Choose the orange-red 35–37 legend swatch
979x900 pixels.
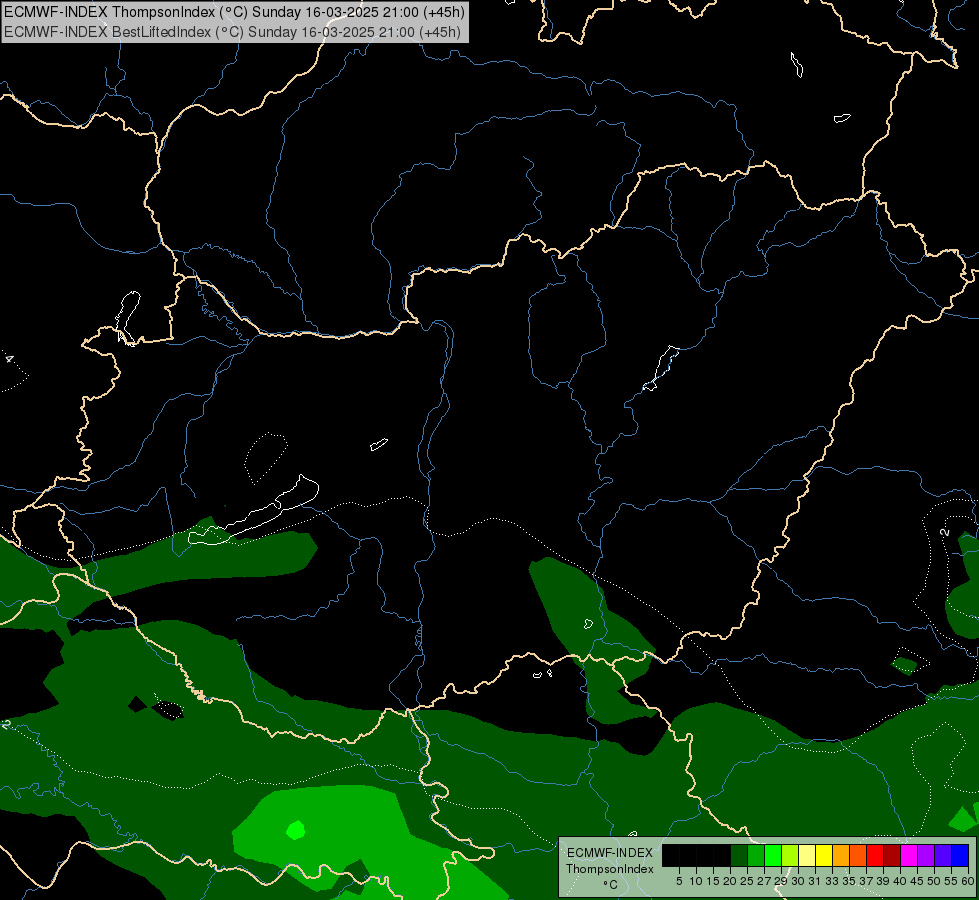point(857,856)
